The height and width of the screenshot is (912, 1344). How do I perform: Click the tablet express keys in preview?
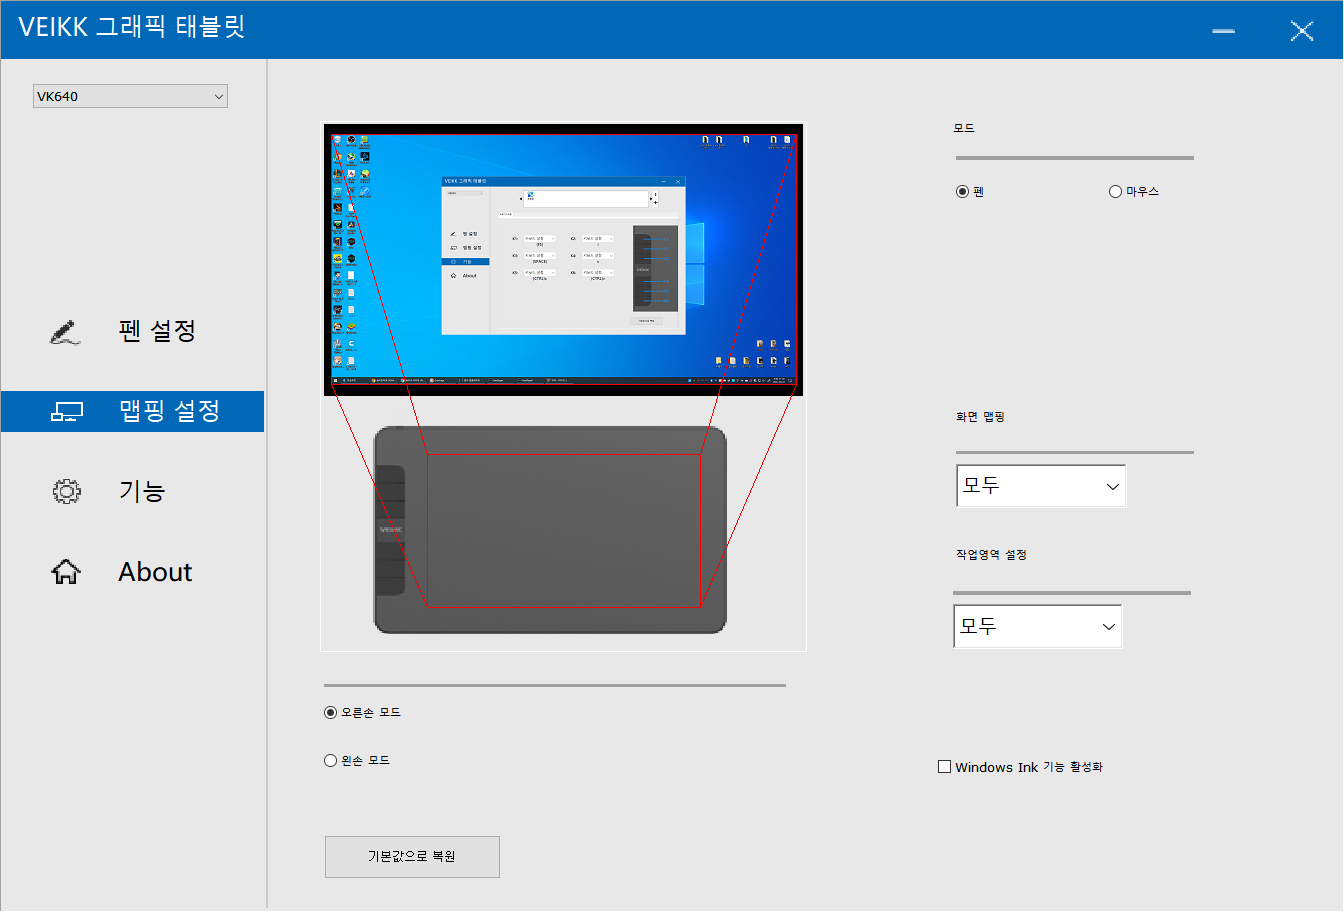[x=391, y=530]
